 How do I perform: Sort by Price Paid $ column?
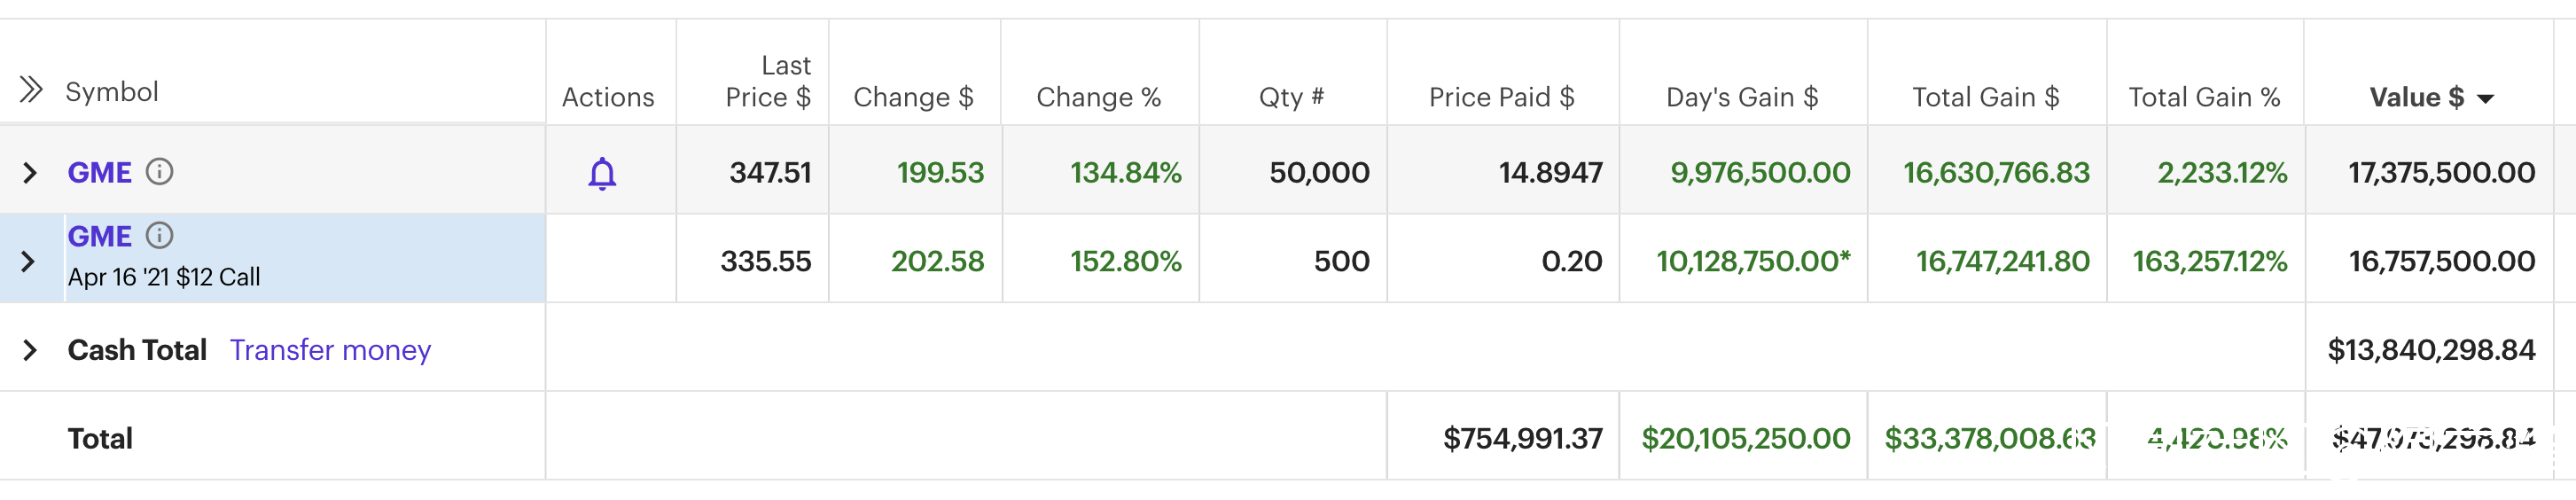[x=1501, y=97]
